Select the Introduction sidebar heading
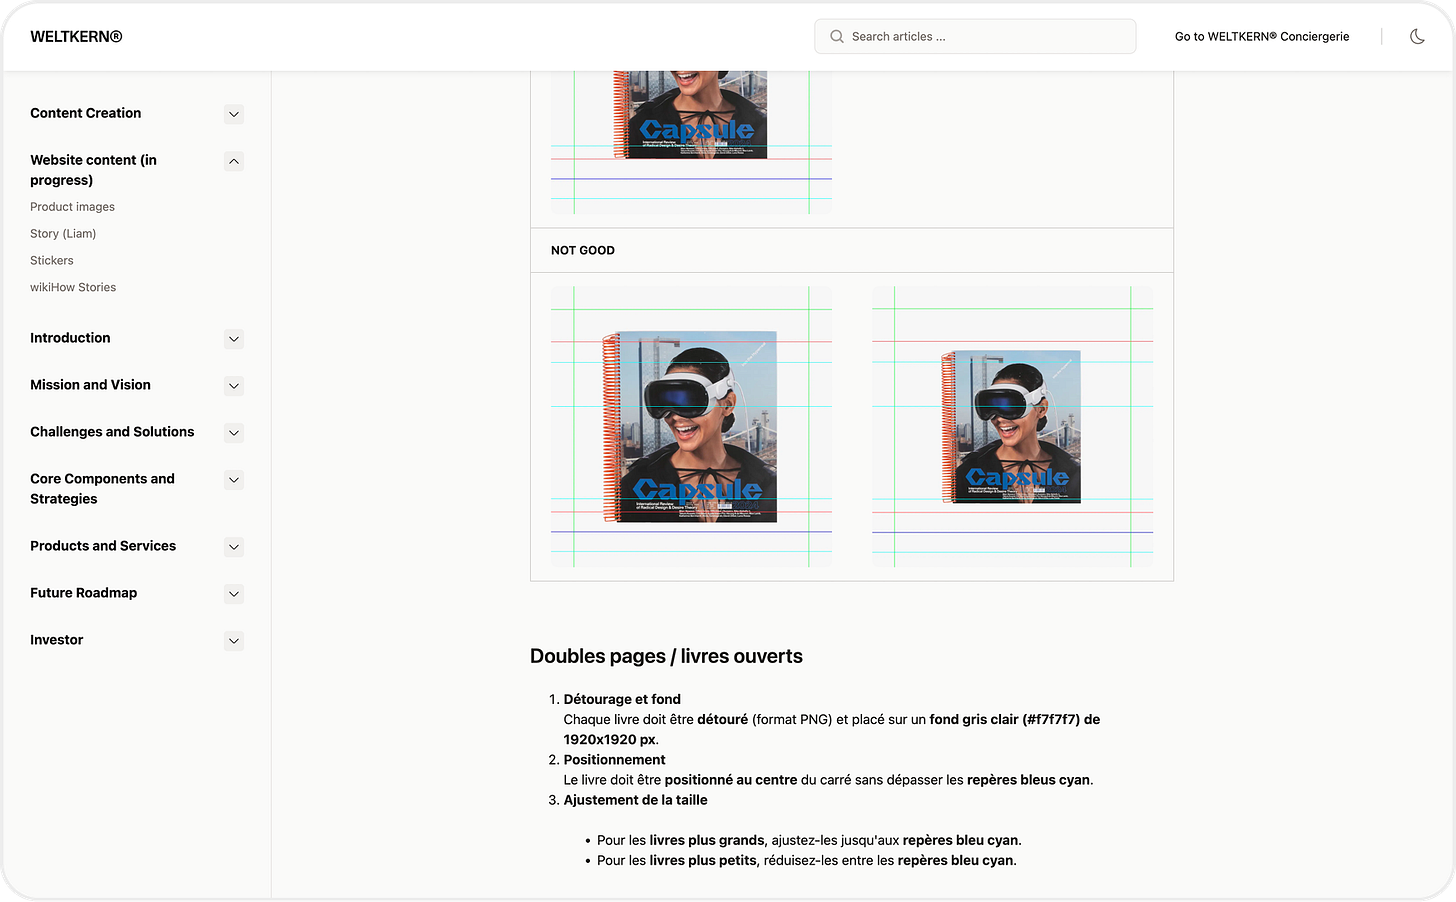Viewport: 1456px width, 902px height. [70, 338]
